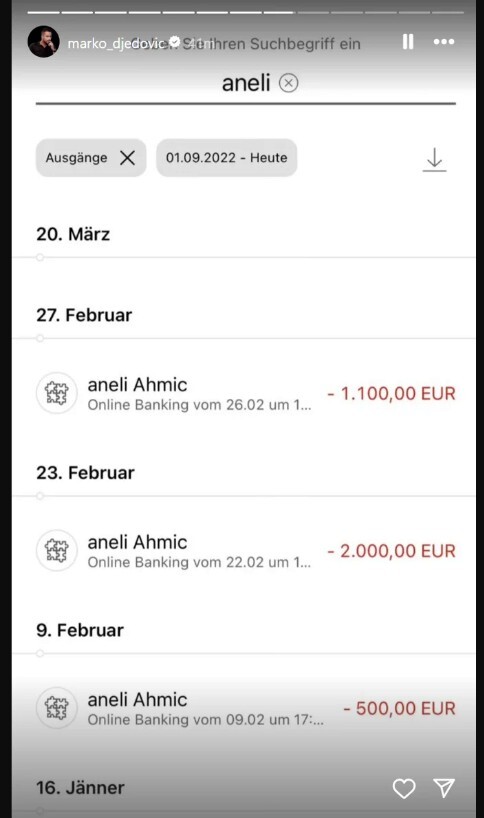The height and width of the screenshot is (818, 484).
Task: Click into the search field containing aneli
Action: coord(246,83)
